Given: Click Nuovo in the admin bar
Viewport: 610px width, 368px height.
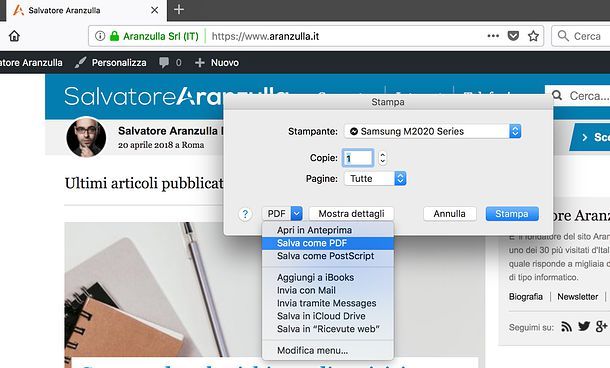Looking at the screenshot, I should tap(225, 63).
